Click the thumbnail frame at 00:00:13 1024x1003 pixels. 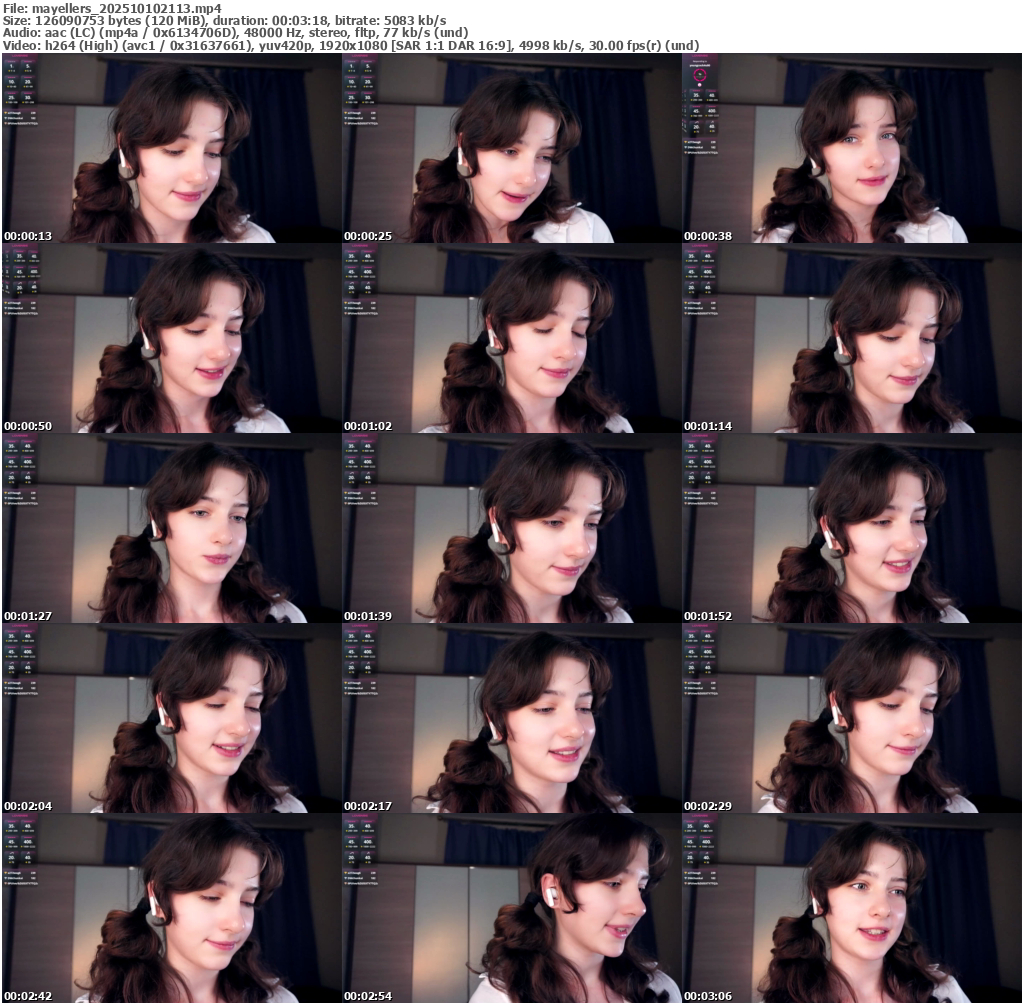click(171, 148)
